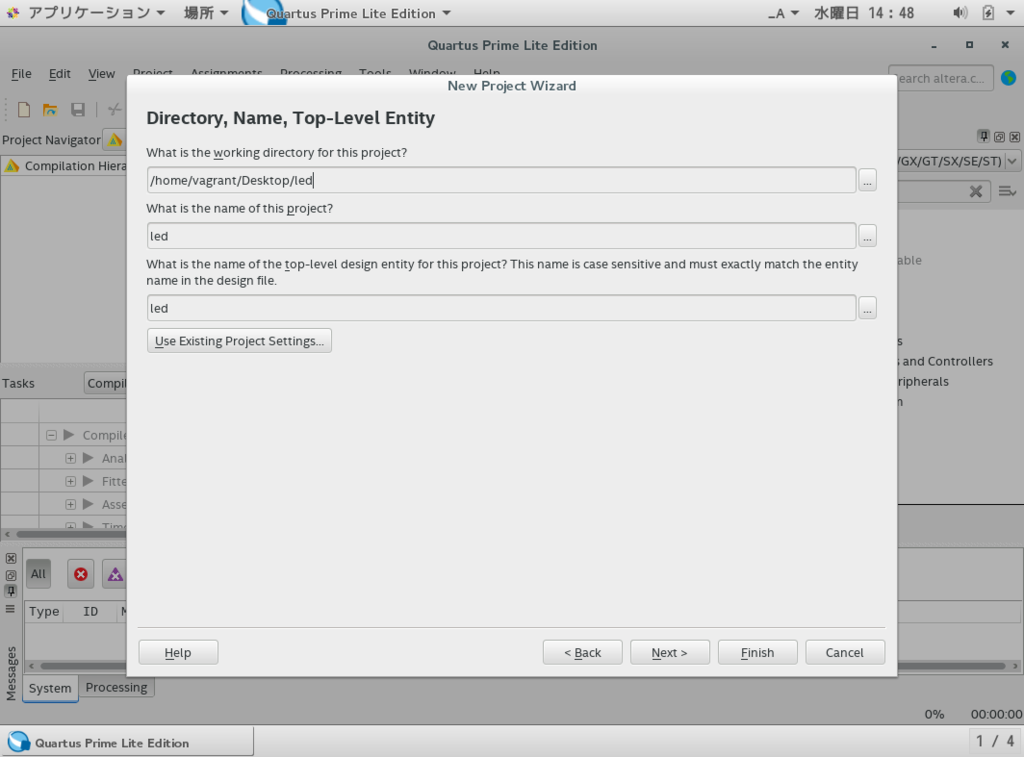Image resolution: width=1024 pixels, height=757 pixels.
Task: Click the battery power icon
Action: tap(988, 13)
